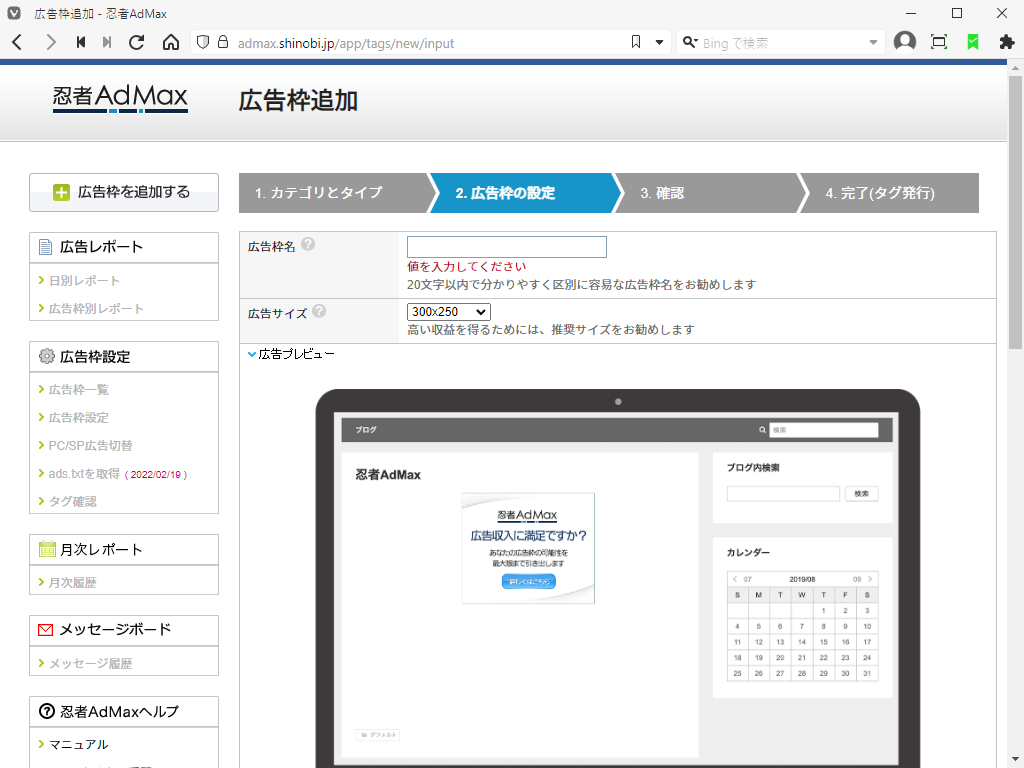Open the search field history dropdown

coord(873,42)
